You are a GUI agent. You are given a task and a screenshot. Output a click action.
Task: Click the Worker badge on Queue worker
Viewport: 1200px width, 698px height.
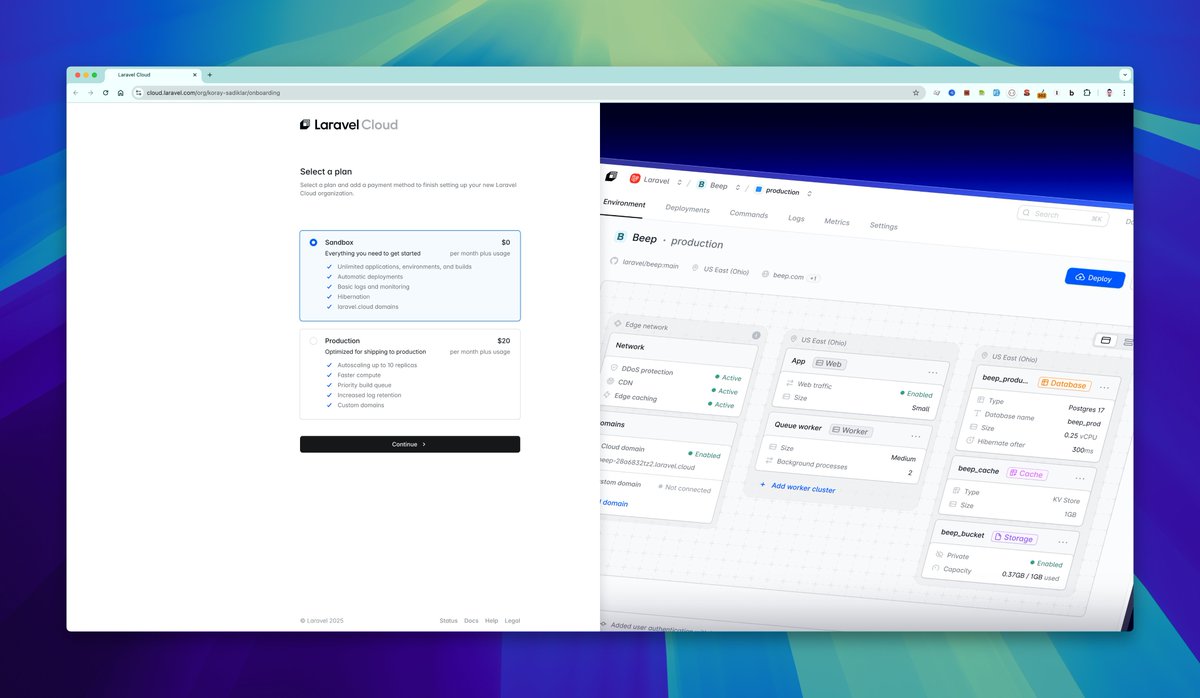click(x=850, y=430)
